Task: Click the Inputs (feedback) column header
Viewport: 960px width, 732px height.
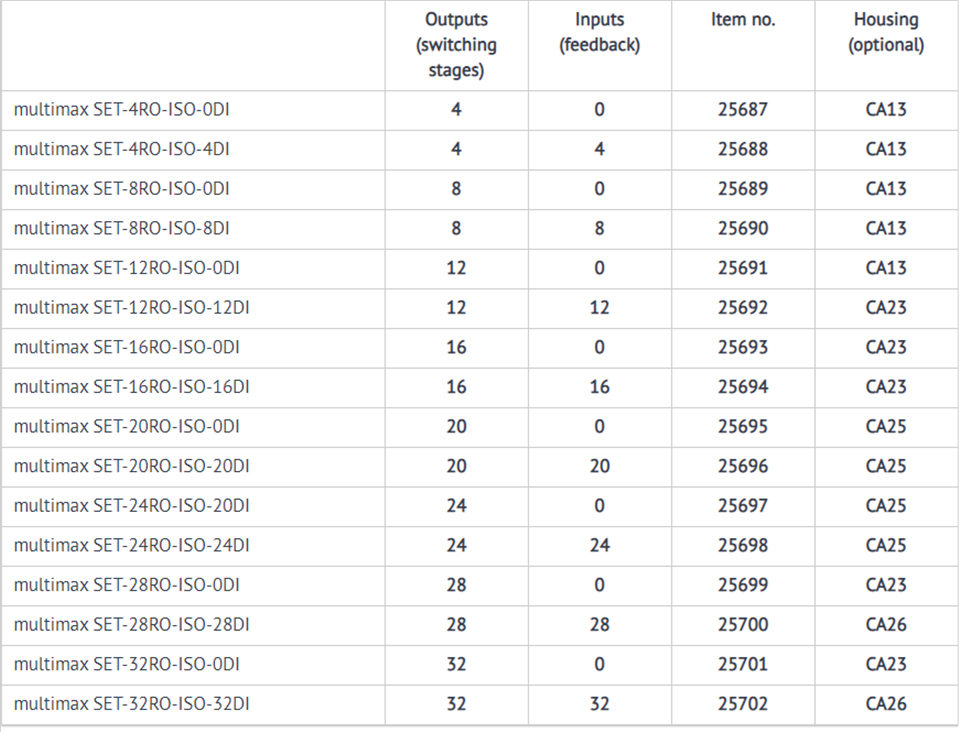Action: click(599, 32)
